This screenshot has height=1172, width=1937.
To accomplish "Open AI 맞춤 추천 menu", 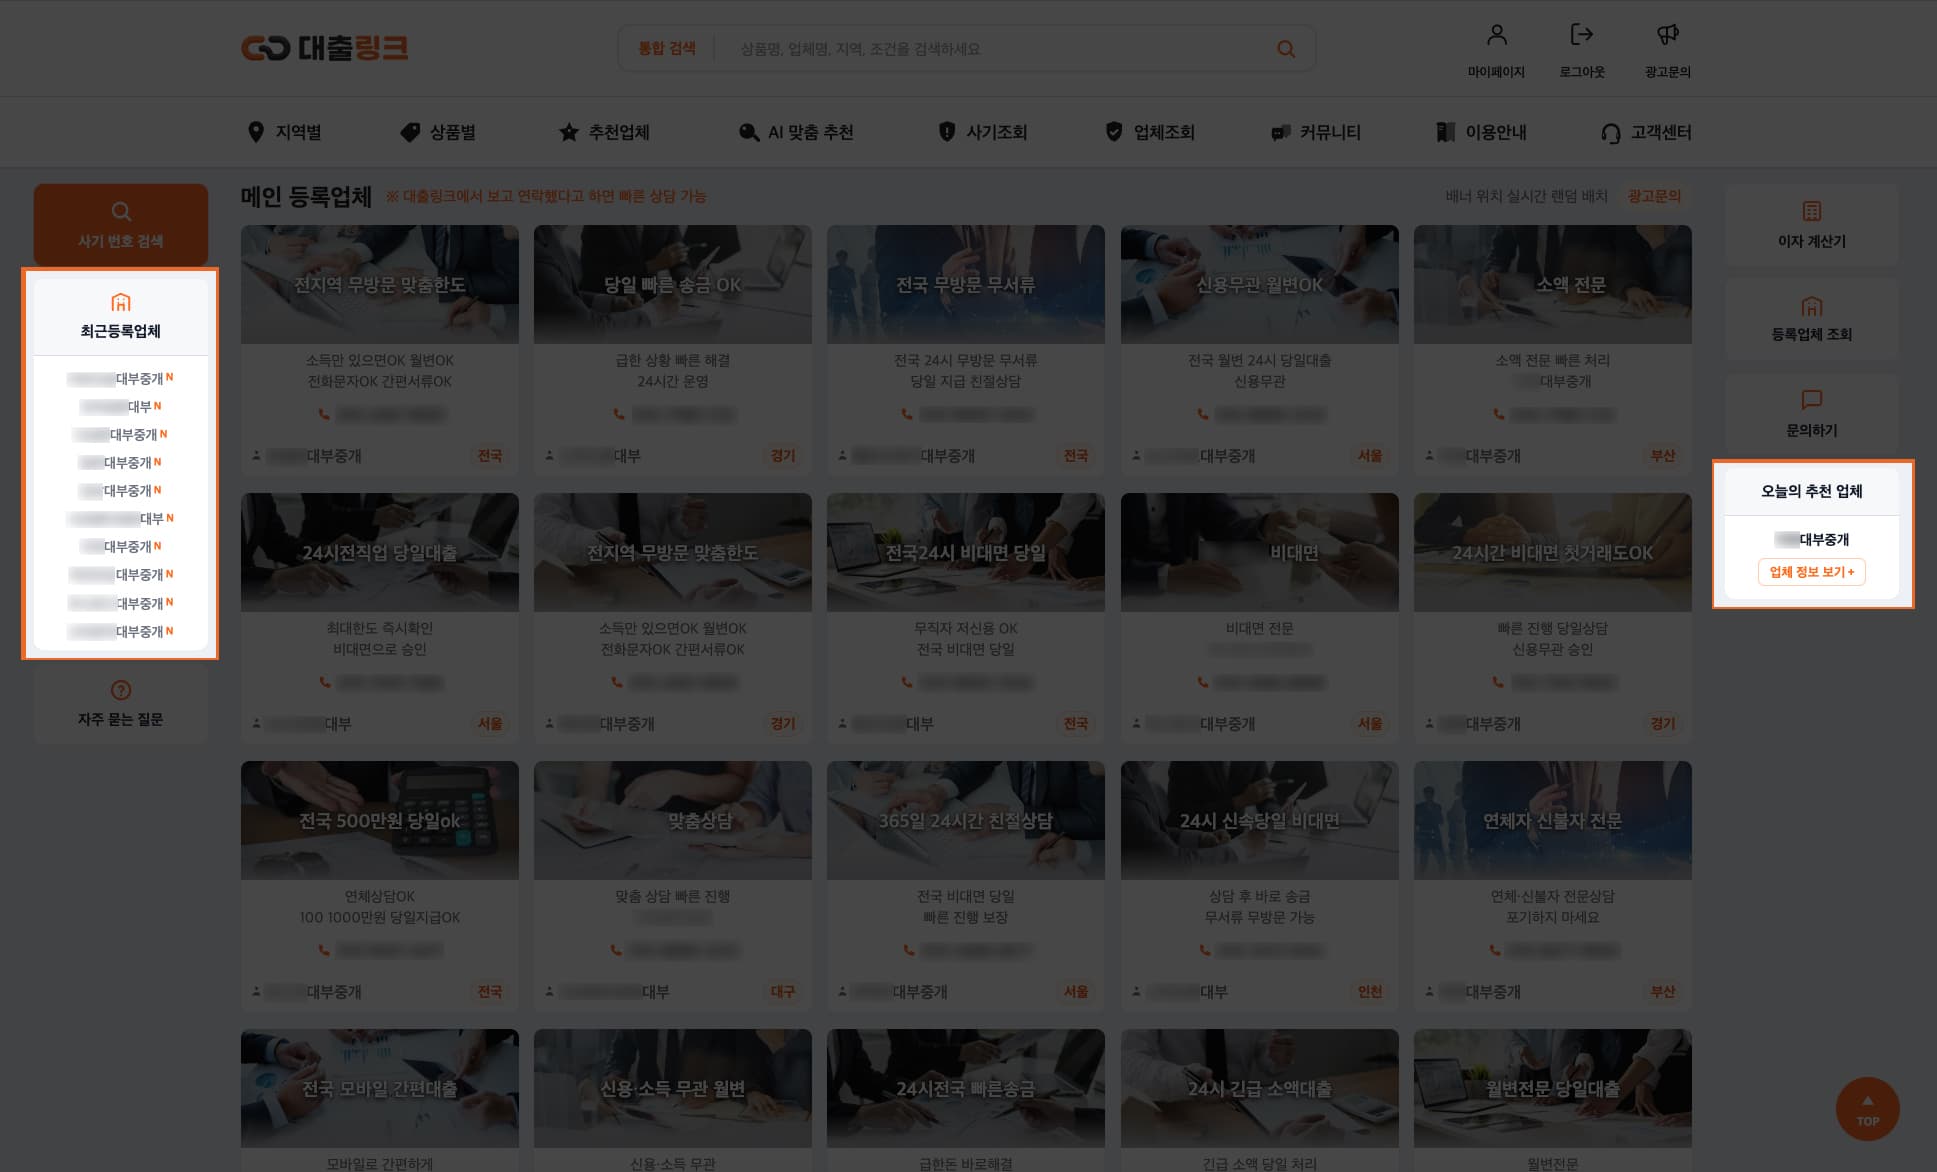I will point(796,132).
